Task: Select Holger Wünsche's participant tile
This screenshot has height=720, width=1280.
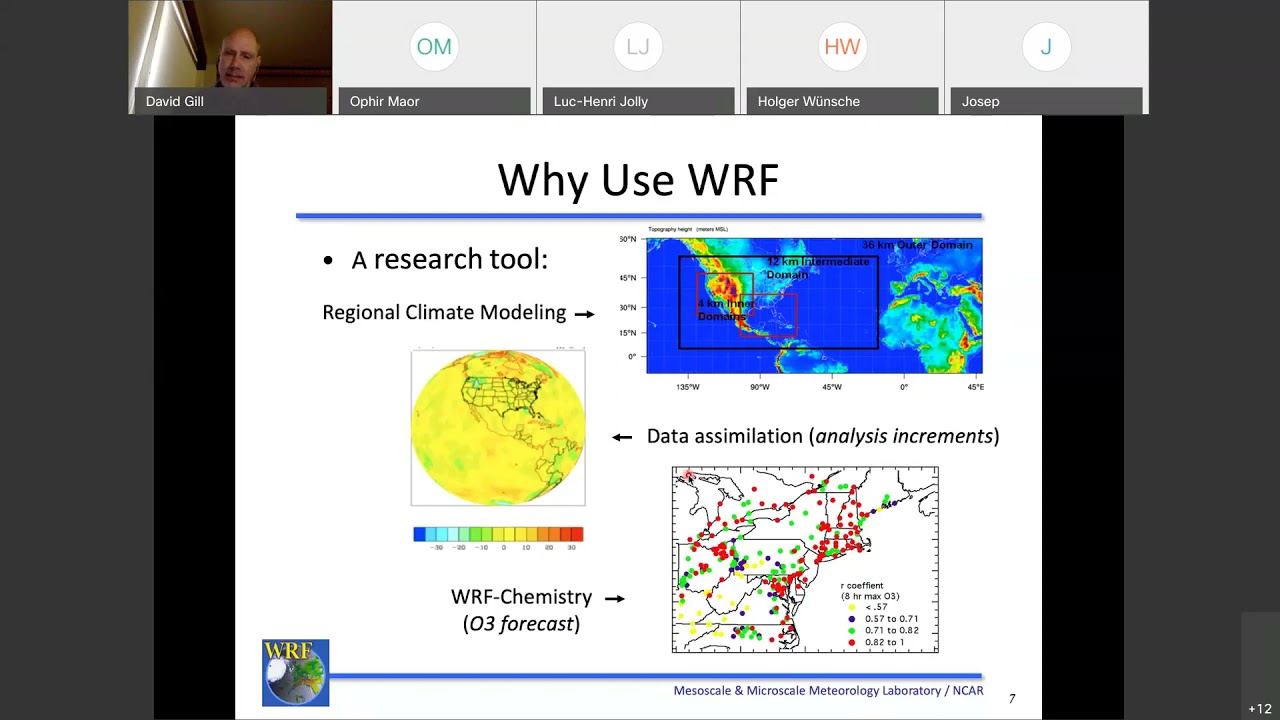Action: pyautogui.click(x=842, y=57)
